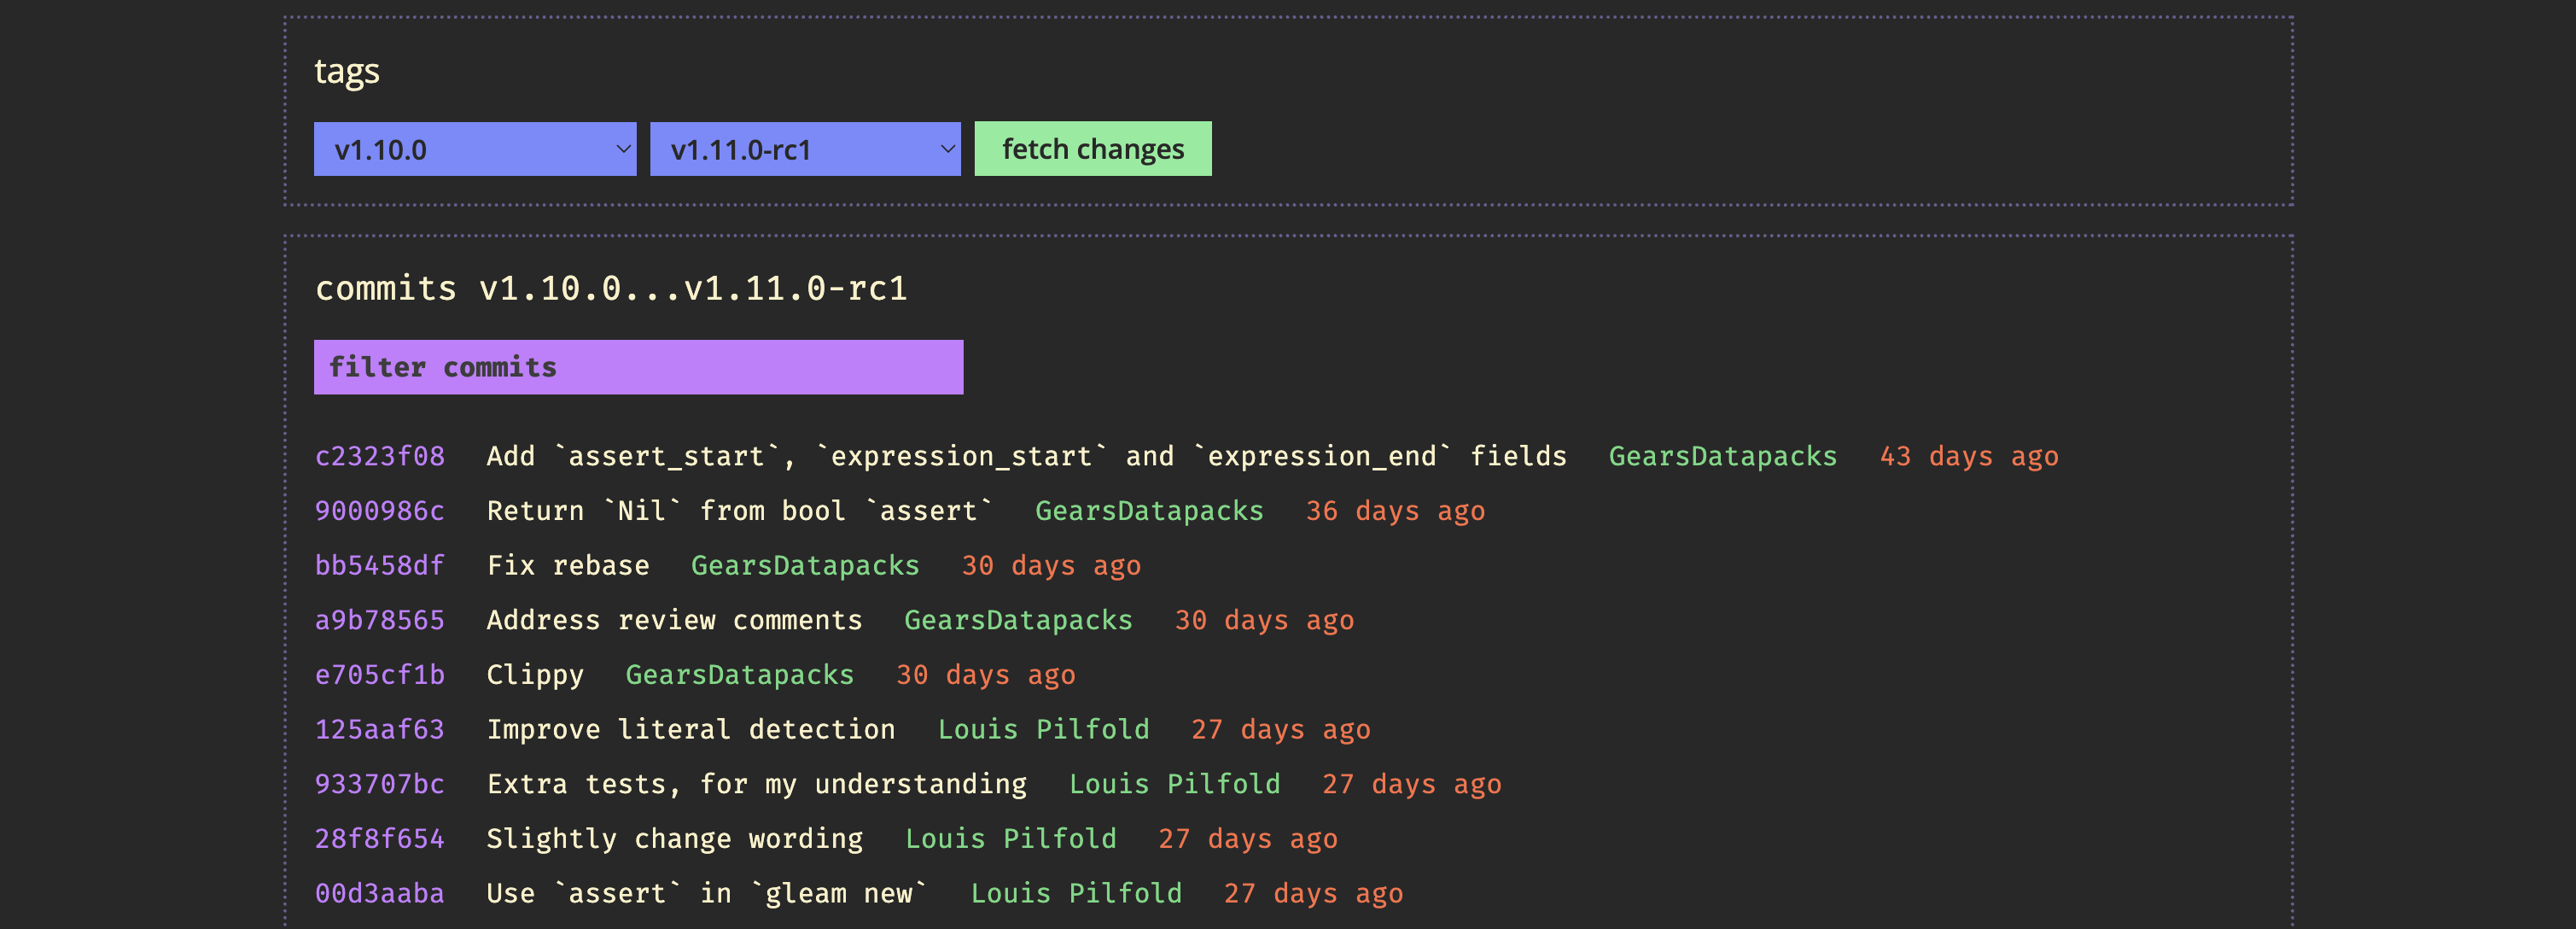This screenshot has height=929, width=2576.
Task: Click Louis Pilfold on Improve literal detection commit
Action: (1043, 729)
